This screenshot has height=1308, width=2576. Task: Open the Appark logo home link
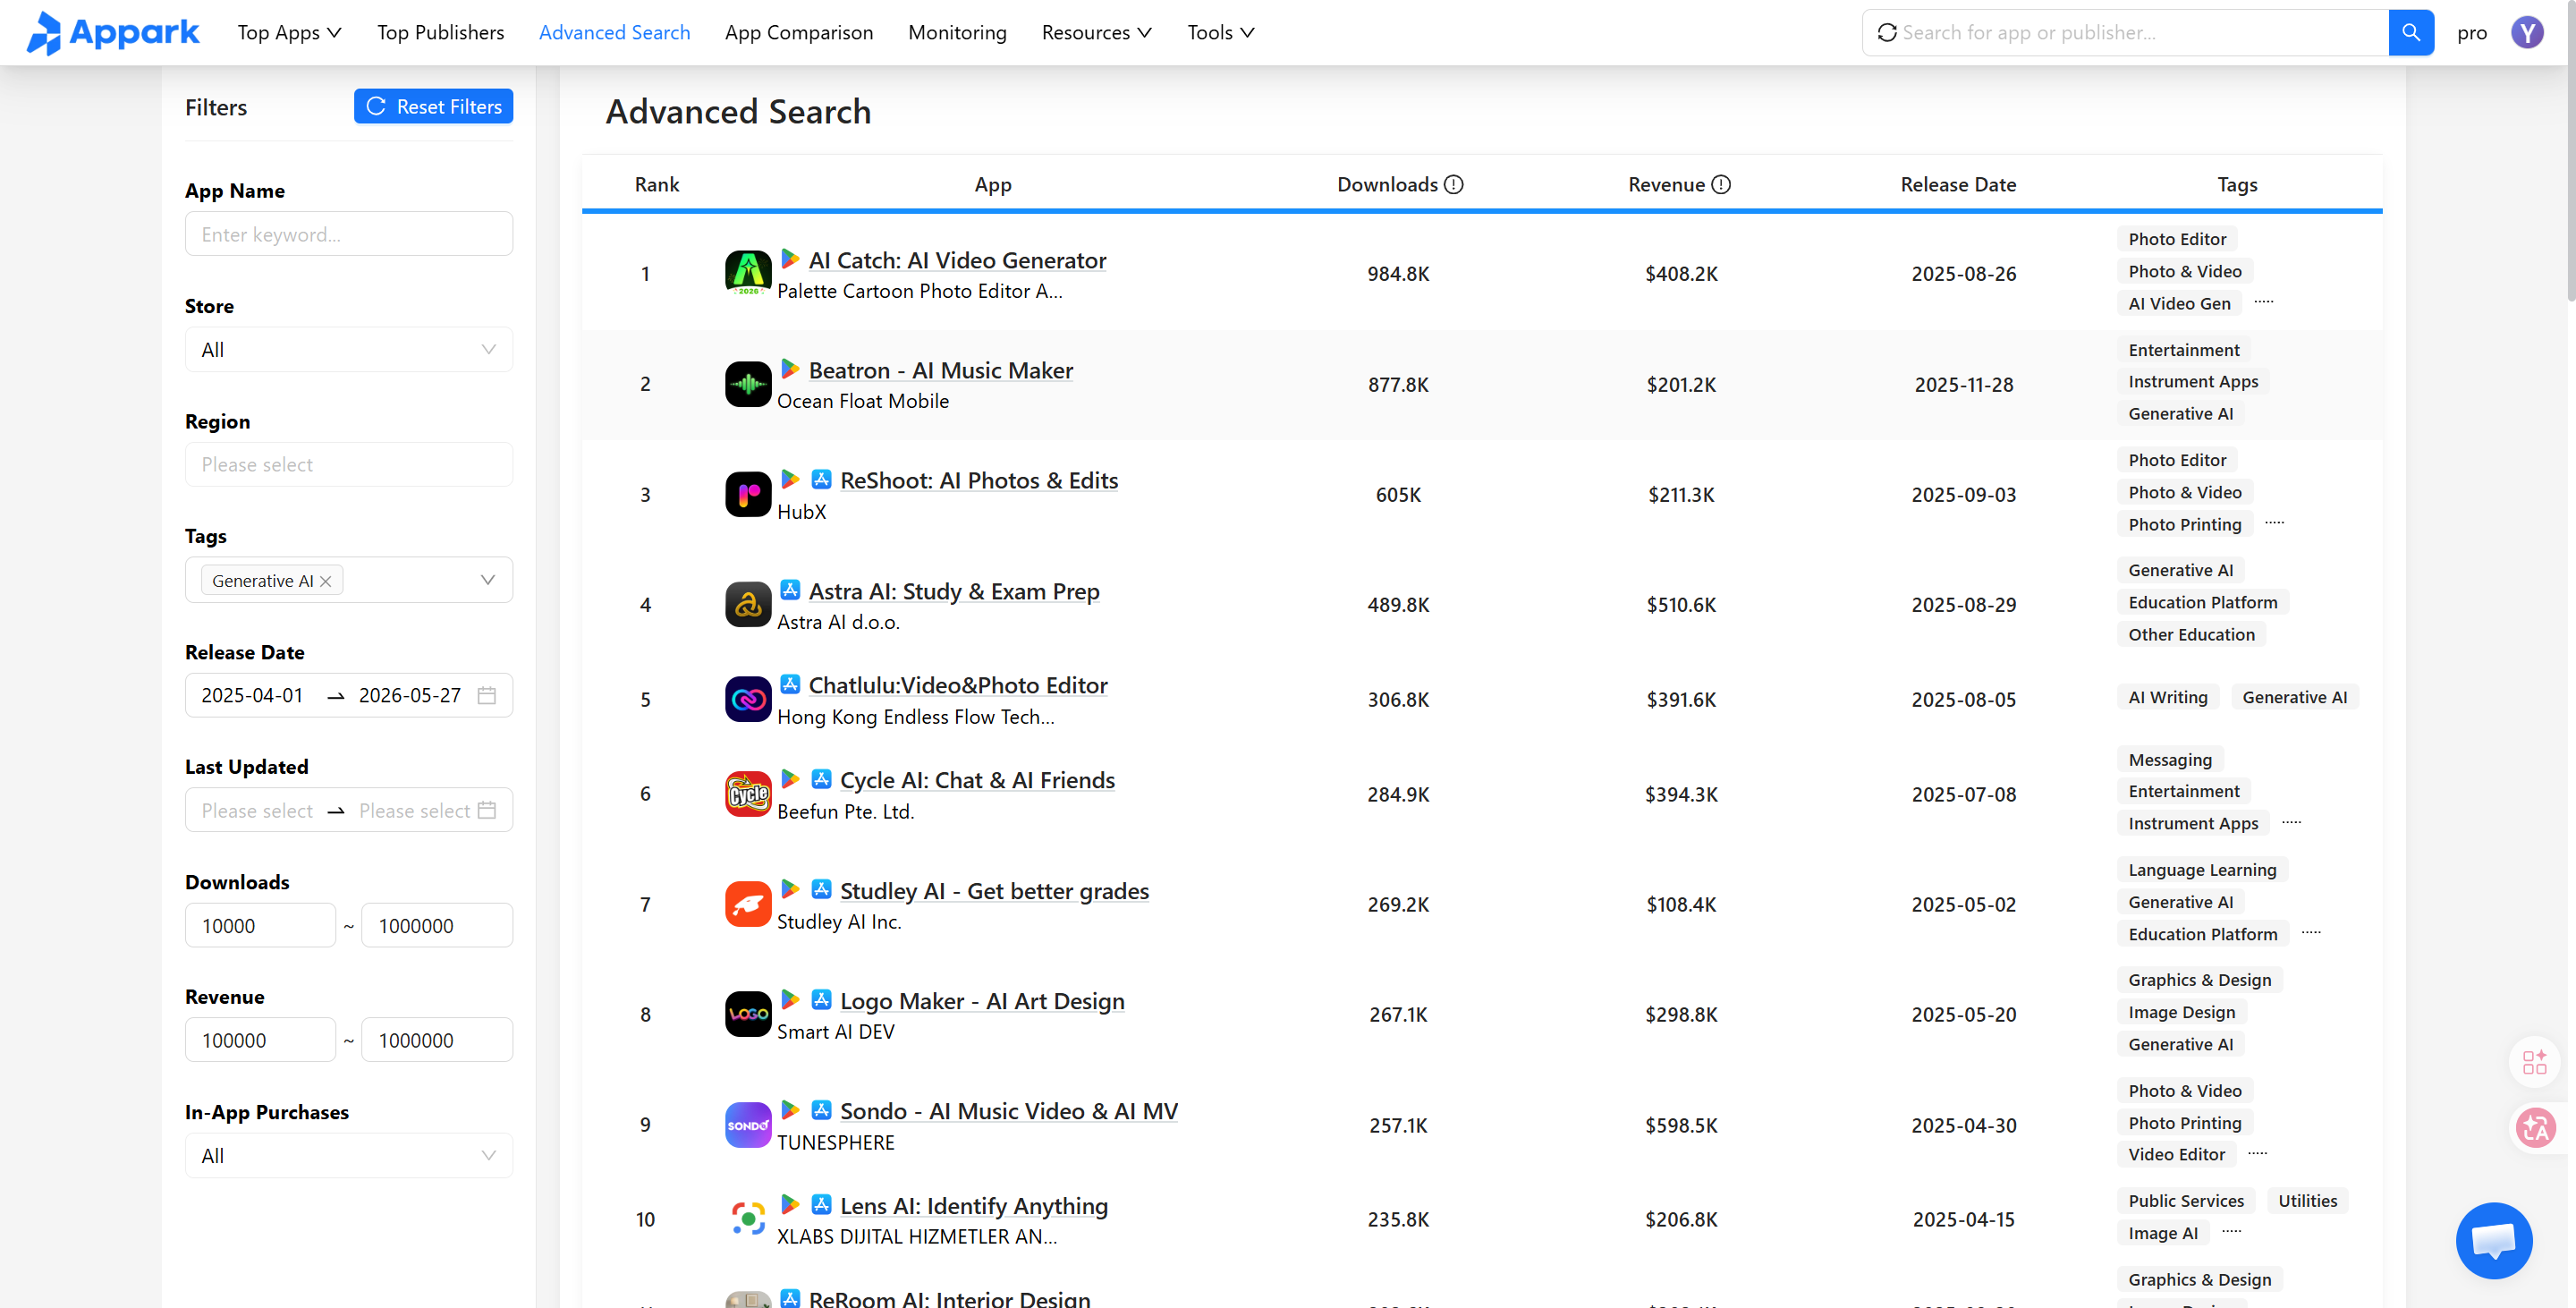[113, 33]
